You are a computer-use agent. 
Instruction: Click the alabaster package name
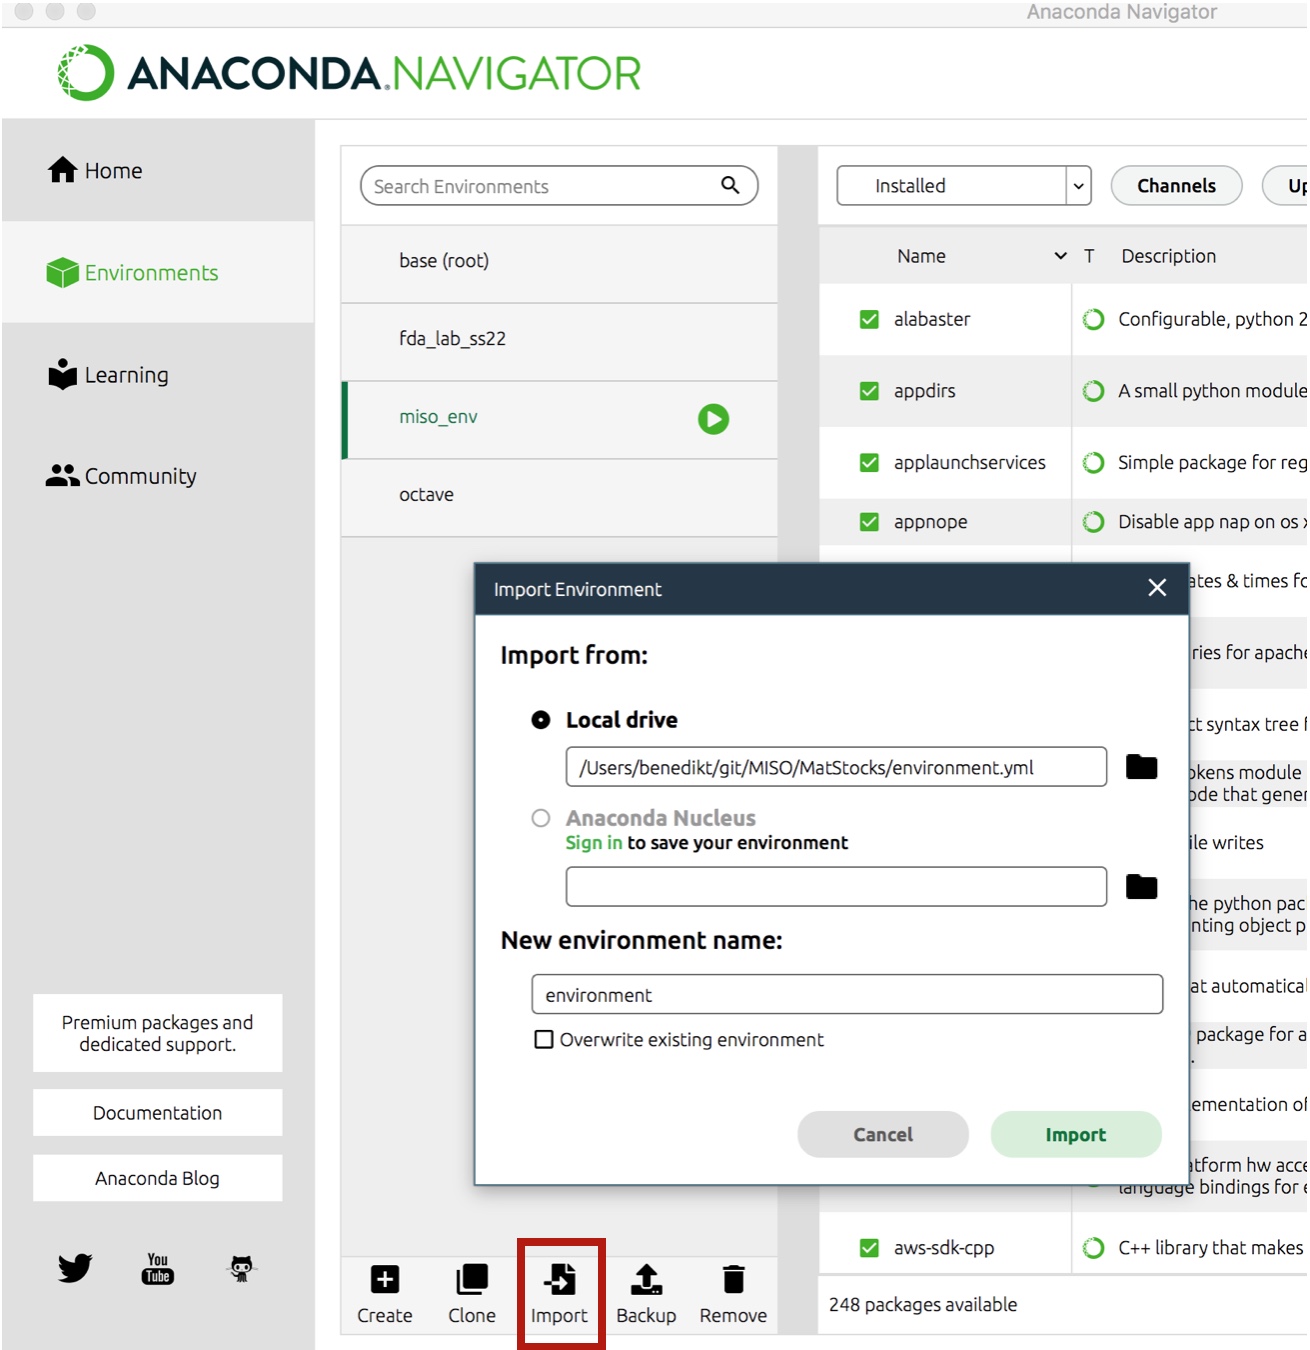932,319
